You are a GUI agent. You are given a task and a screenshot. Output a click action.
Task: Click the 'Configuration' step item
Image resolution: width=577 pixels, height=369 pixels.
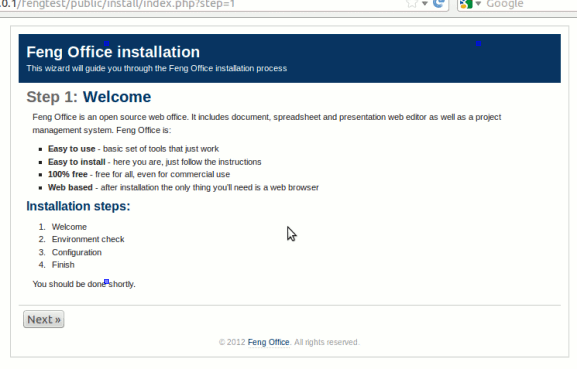[x=77, y=252]
